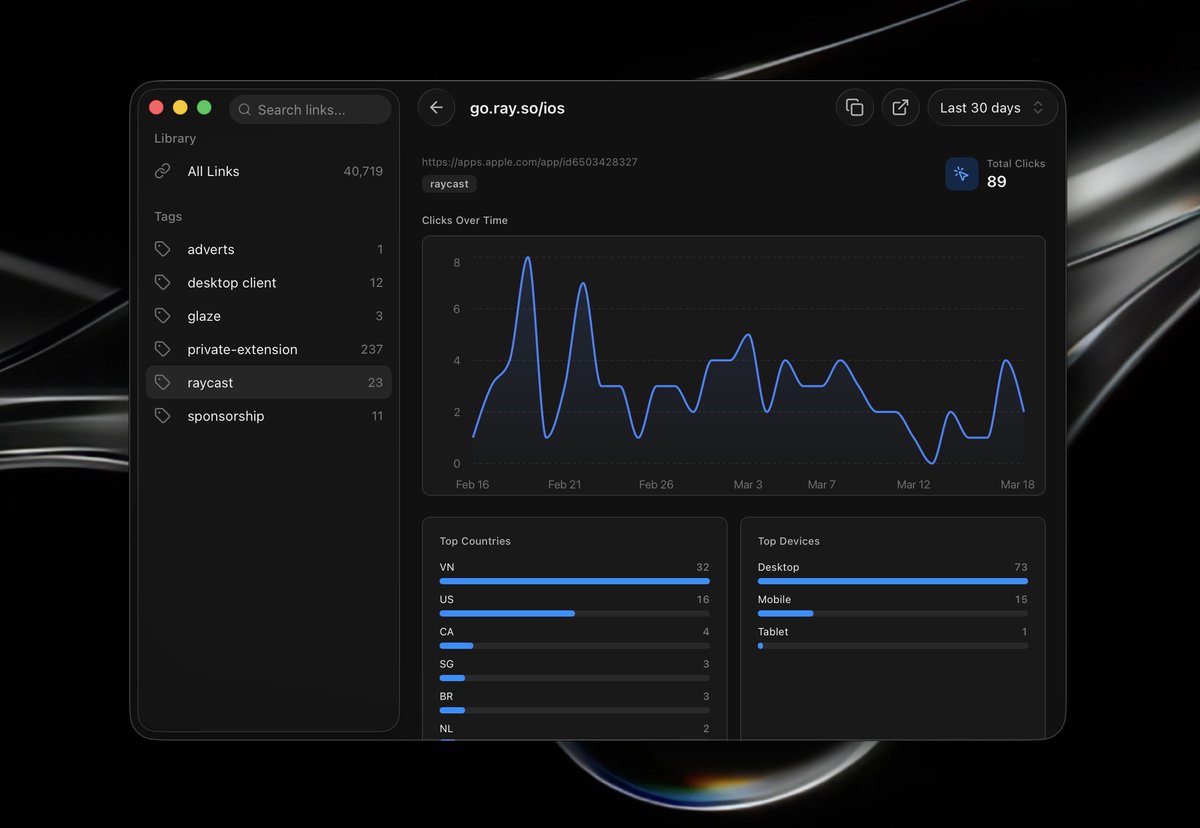This screenshot has width=1200, height=828.
Task: Click the Tags section header
Action: [x=168, y=216]
